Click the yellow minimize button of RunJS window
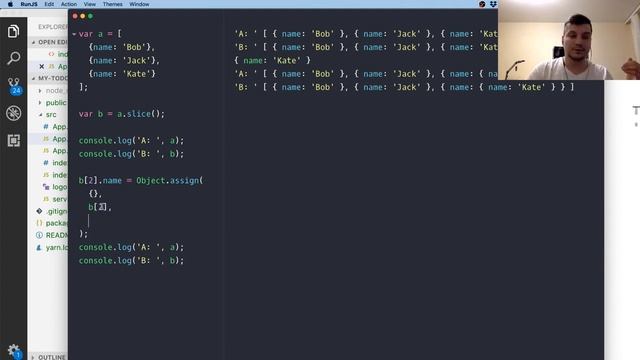 click(x=83, y=16)
